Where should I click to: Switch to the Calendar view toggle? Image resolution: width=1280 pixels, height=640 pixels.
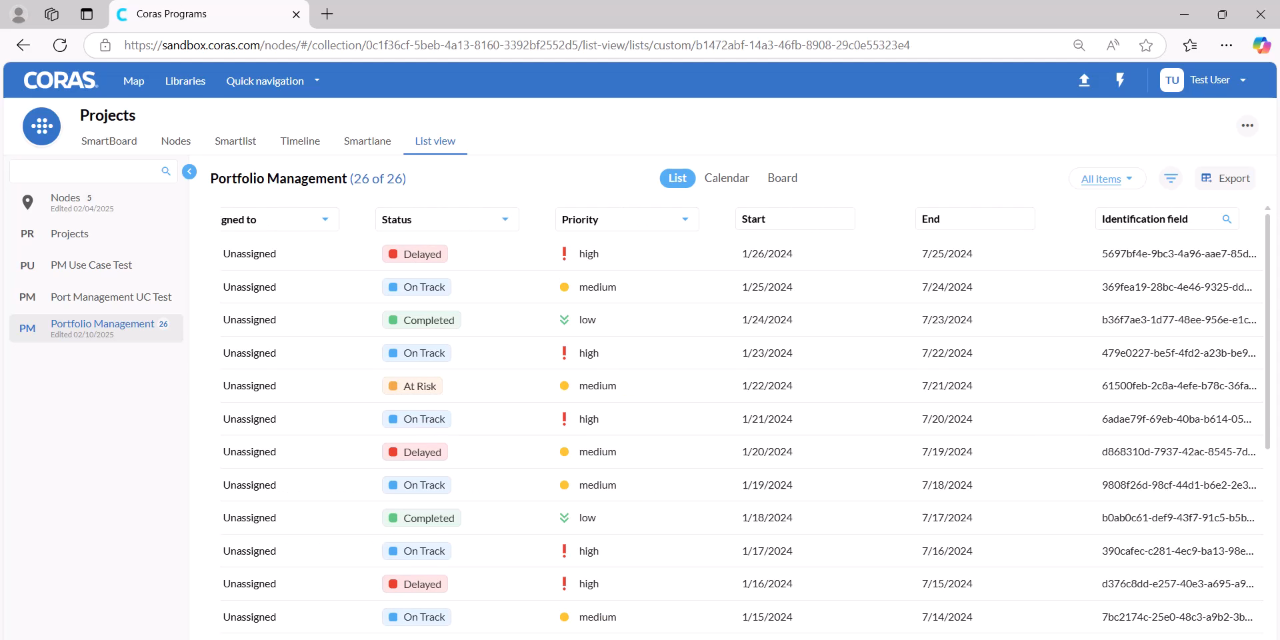click(727, 178)
